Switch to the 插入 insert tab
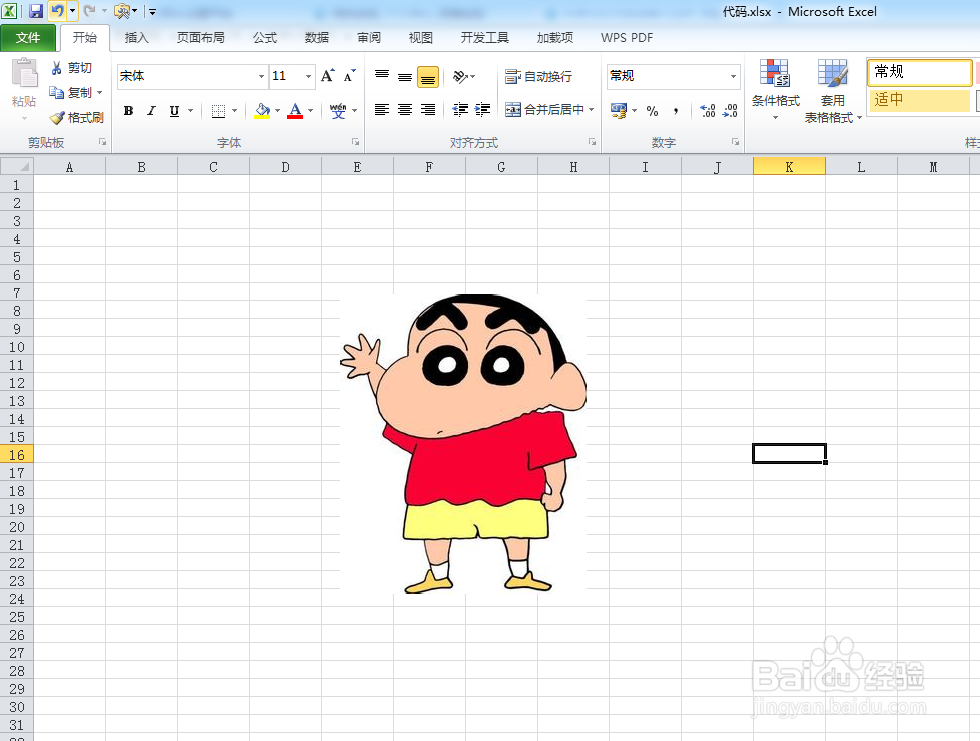Viewport: 980px width, 741px height. [136, 37]
